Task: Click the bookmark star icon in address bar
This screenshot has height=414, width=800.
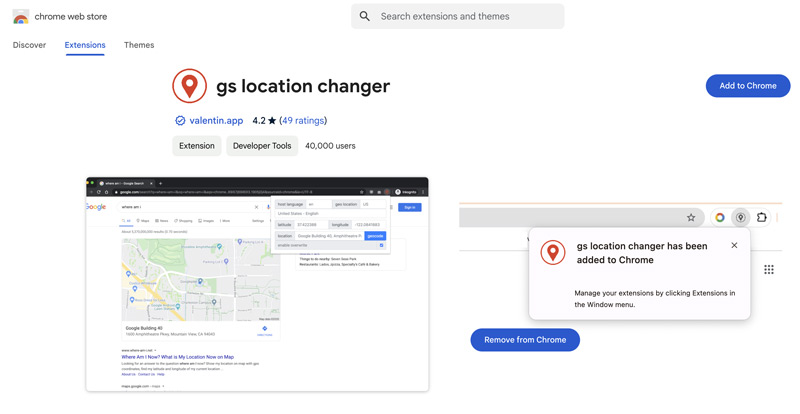Action: point(691,217)
